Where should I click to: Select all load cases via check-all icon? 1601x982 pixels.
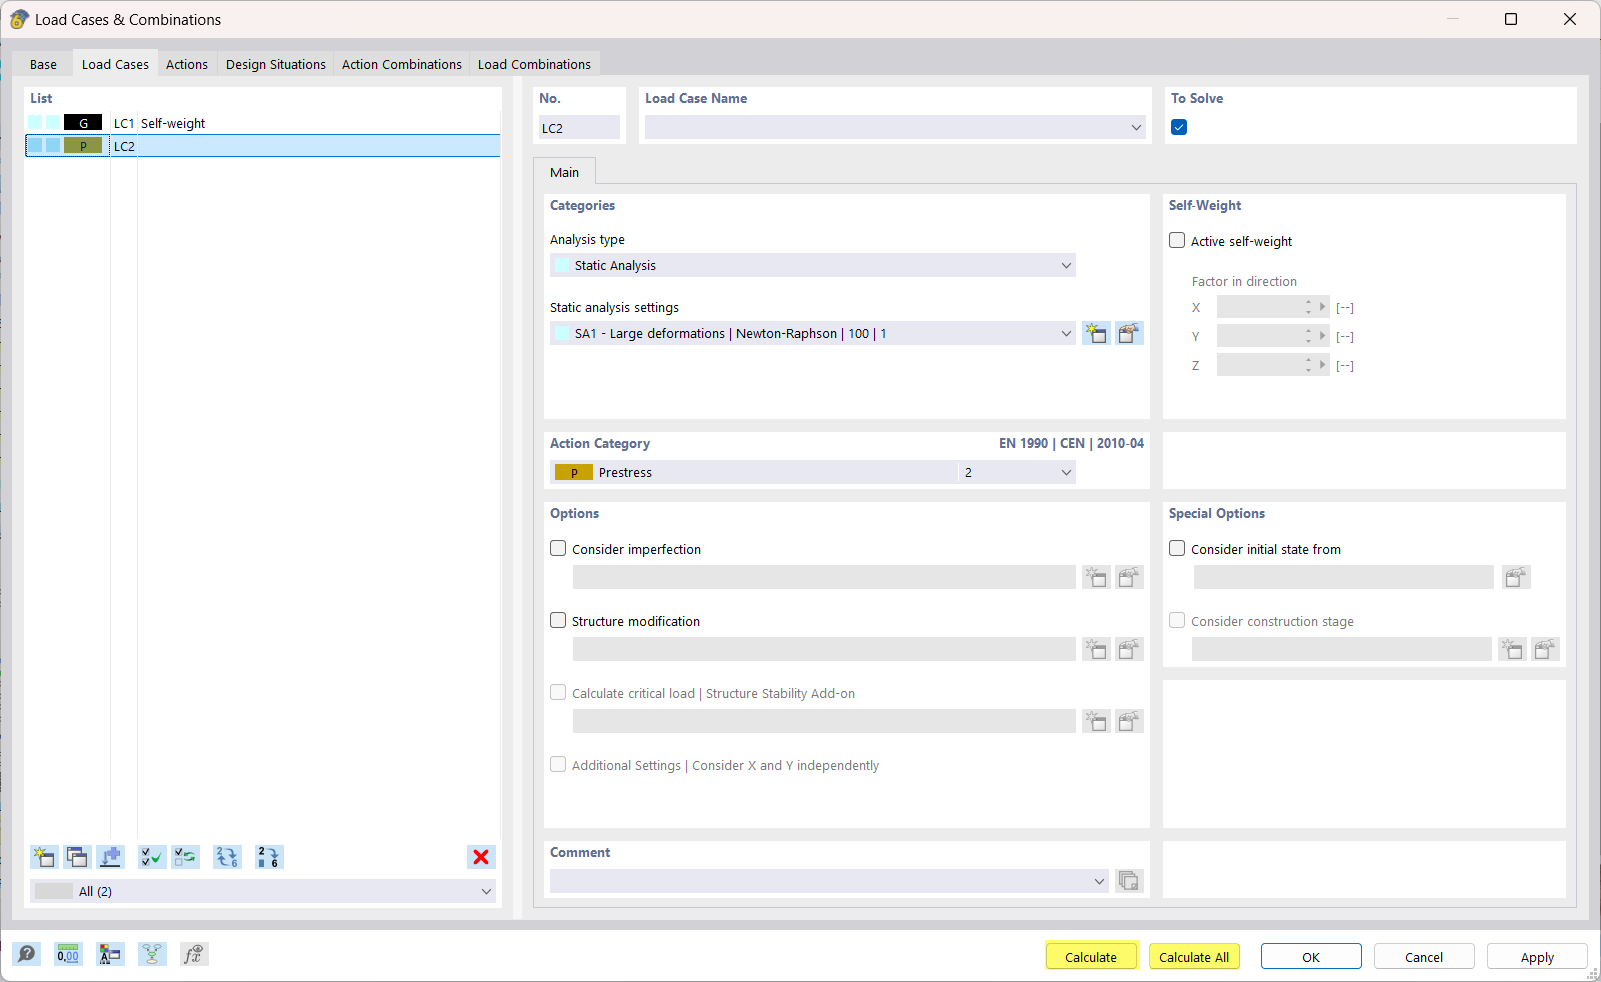click(x=151, y=857)
